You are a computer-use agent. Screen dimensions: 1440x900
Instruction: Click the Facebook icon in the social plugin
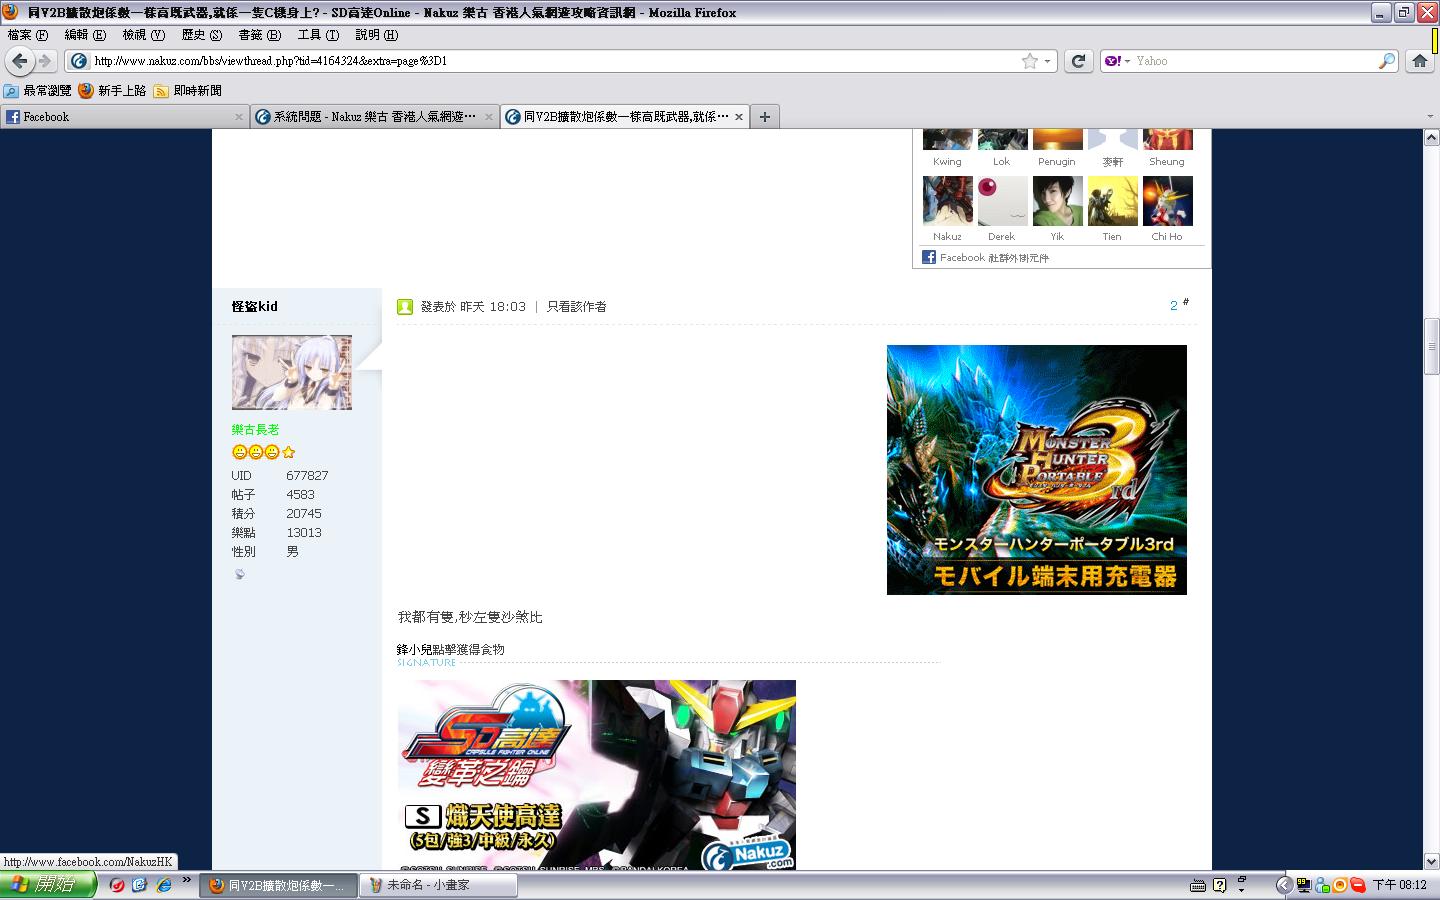929,258
